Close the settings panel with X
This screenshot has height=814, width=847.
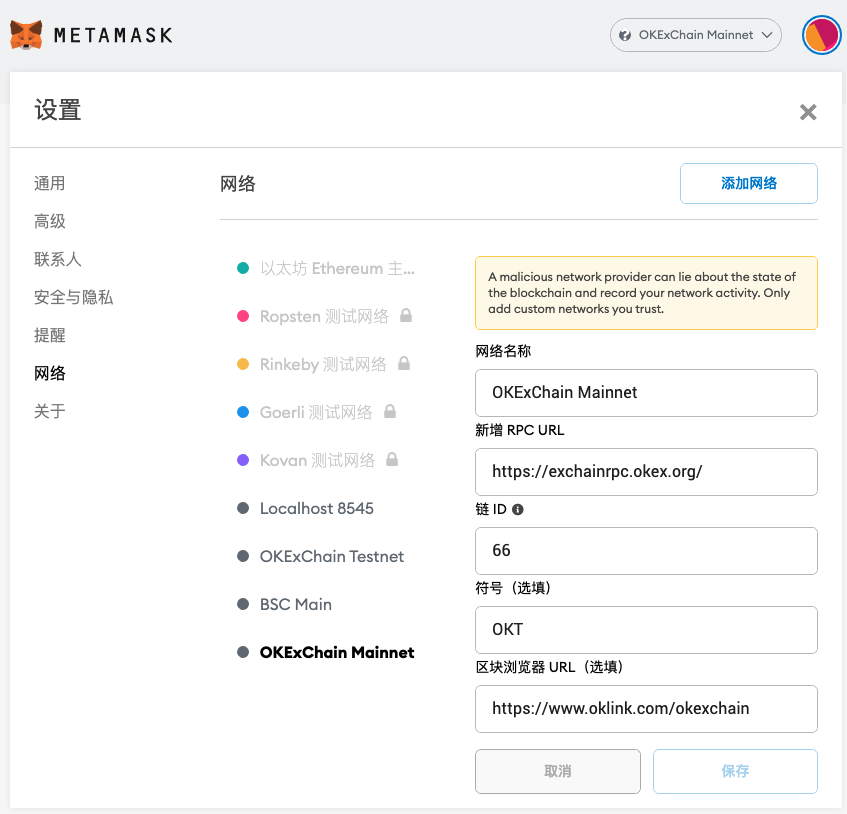pos(808,112)
